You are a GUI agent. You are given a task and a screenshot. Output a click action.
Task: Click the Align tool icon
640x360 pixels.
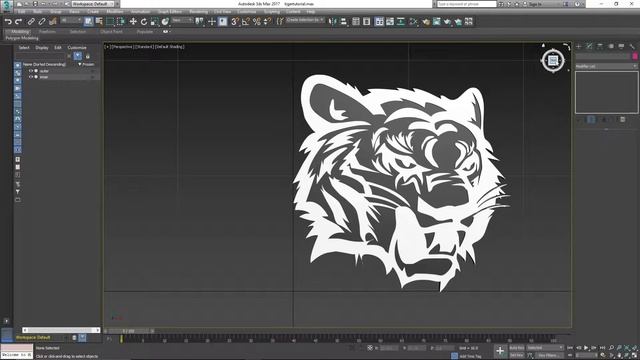coord(344,22)
